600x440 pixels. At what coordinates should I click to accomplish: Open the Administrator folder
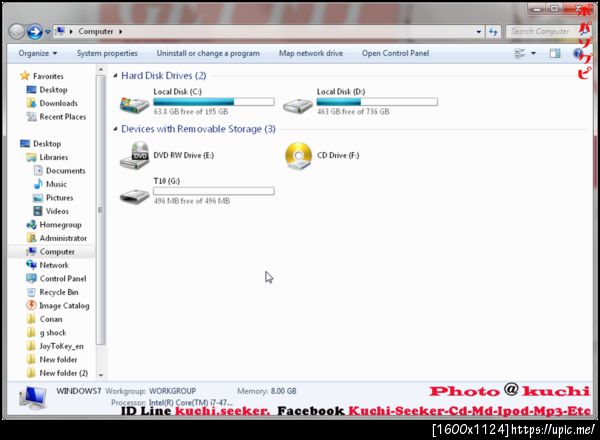[56, 238]
